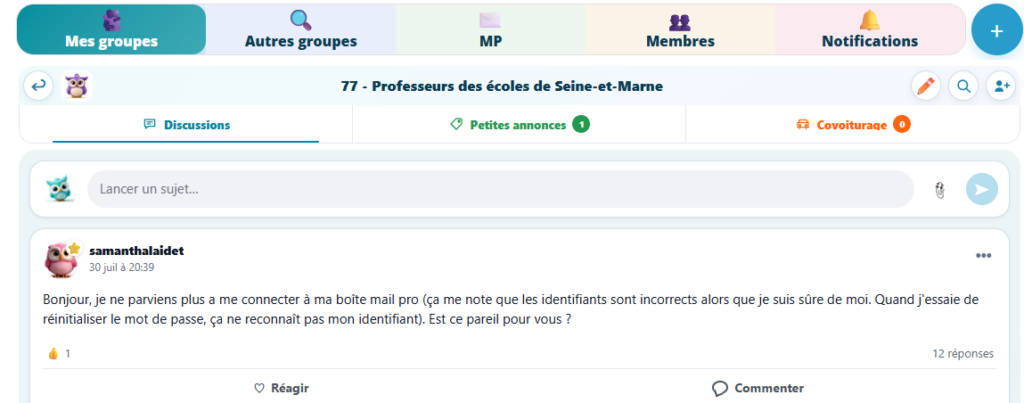Click the send arrow button
This screenshot has height=403, width=1024.
982,189
